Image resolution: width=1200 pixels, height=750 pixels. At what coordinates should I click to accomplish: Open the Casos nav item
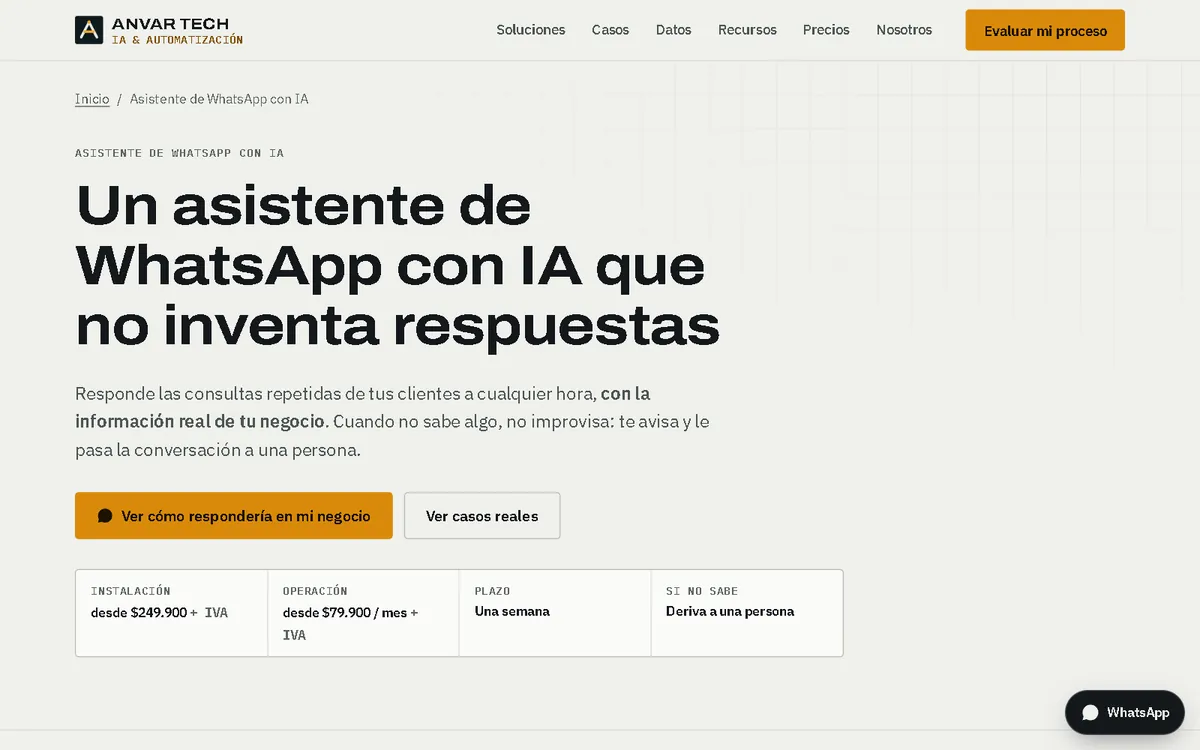click(610, 30)
